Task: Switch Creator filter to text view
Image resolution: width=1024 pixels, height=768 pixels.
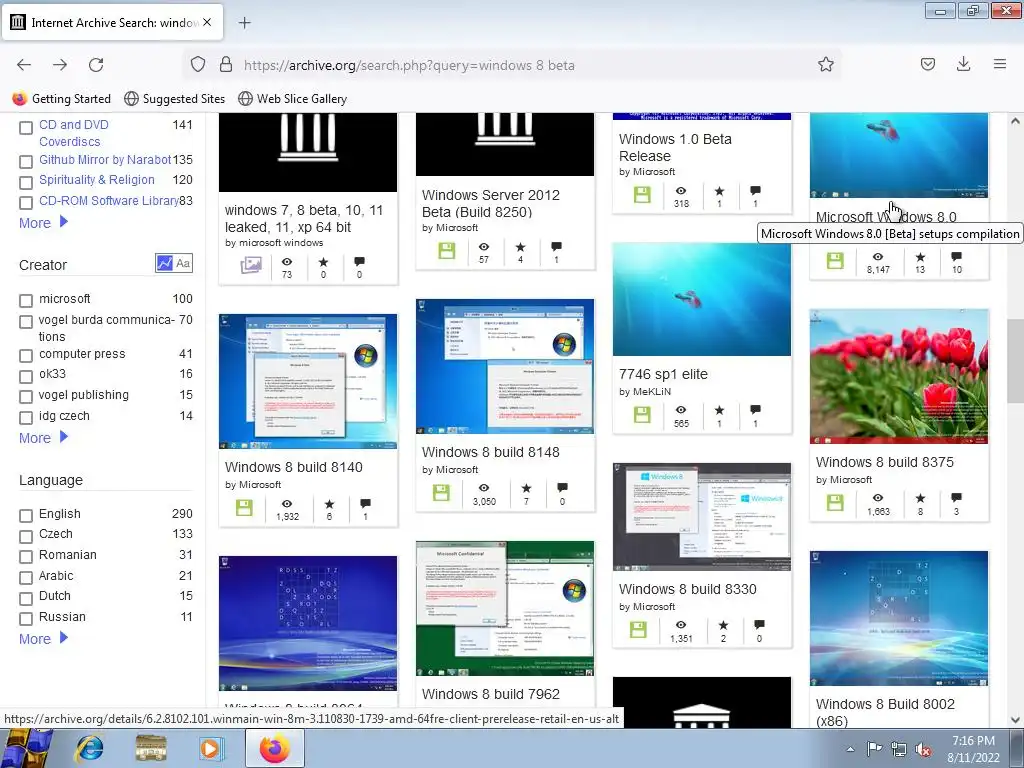Action: (184, 263)
